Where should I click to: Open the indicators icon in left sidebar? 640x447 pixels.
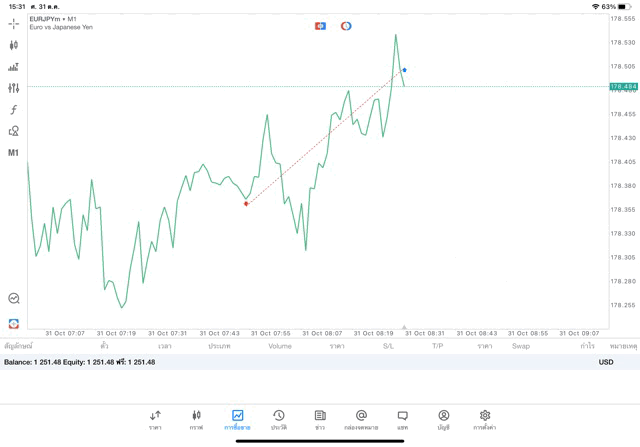(14, 67)
